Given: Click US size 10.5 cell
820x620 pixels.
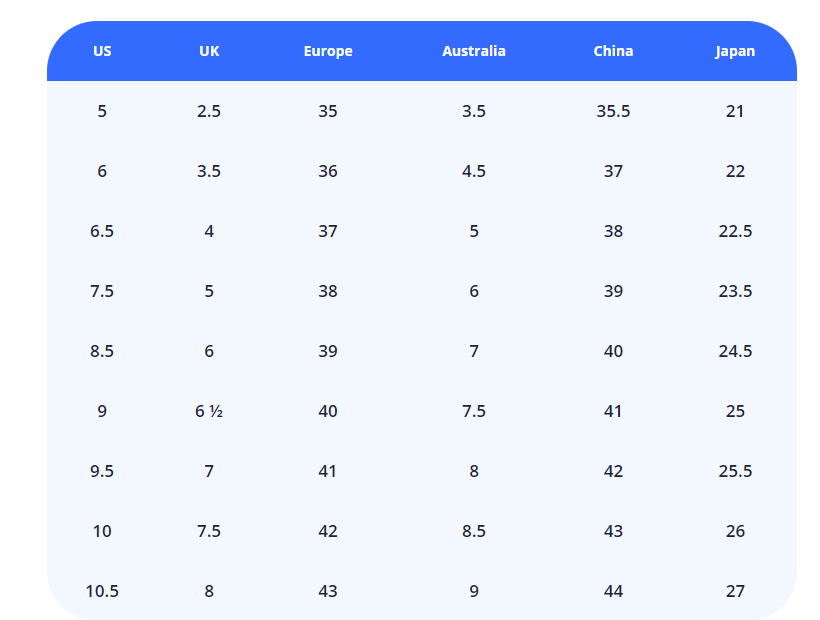Looking at the screenshot, I should pyautogui.click(x=102, y=591).
